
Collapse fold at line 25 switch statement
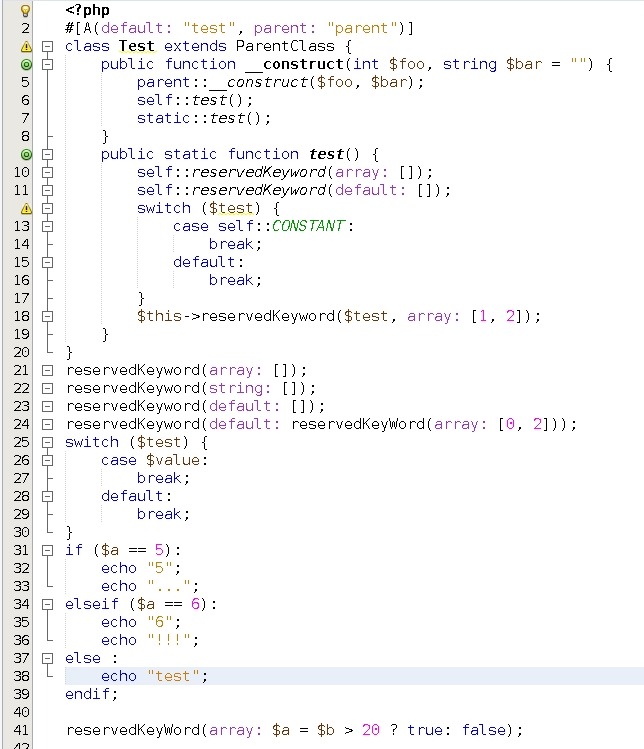(47, 442)
